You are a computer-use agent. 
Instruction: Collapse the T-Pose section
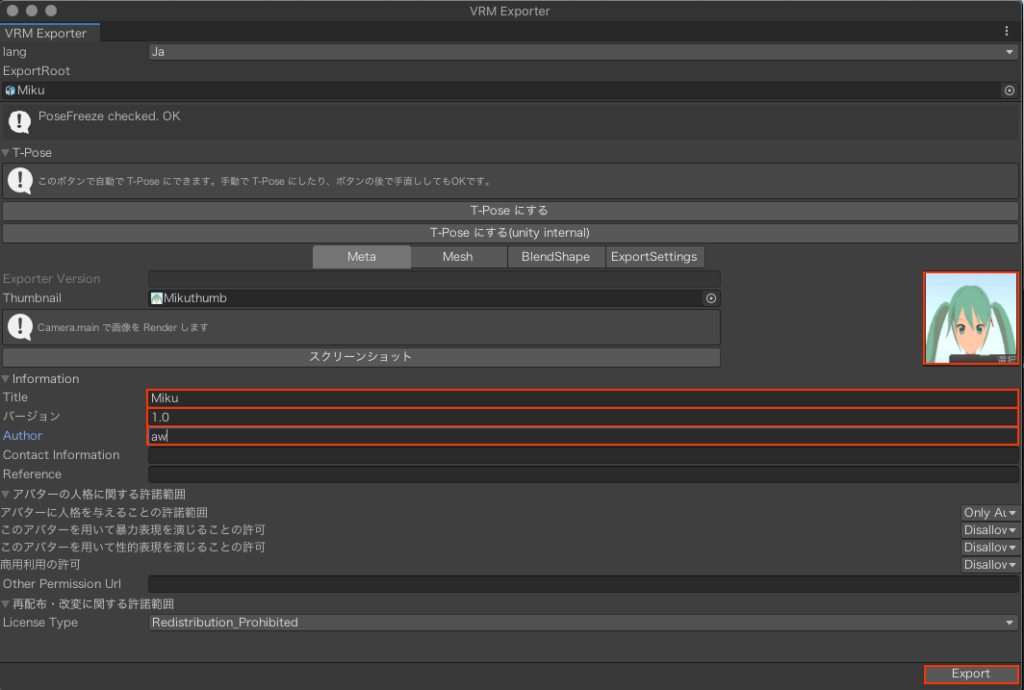(6, 153)
